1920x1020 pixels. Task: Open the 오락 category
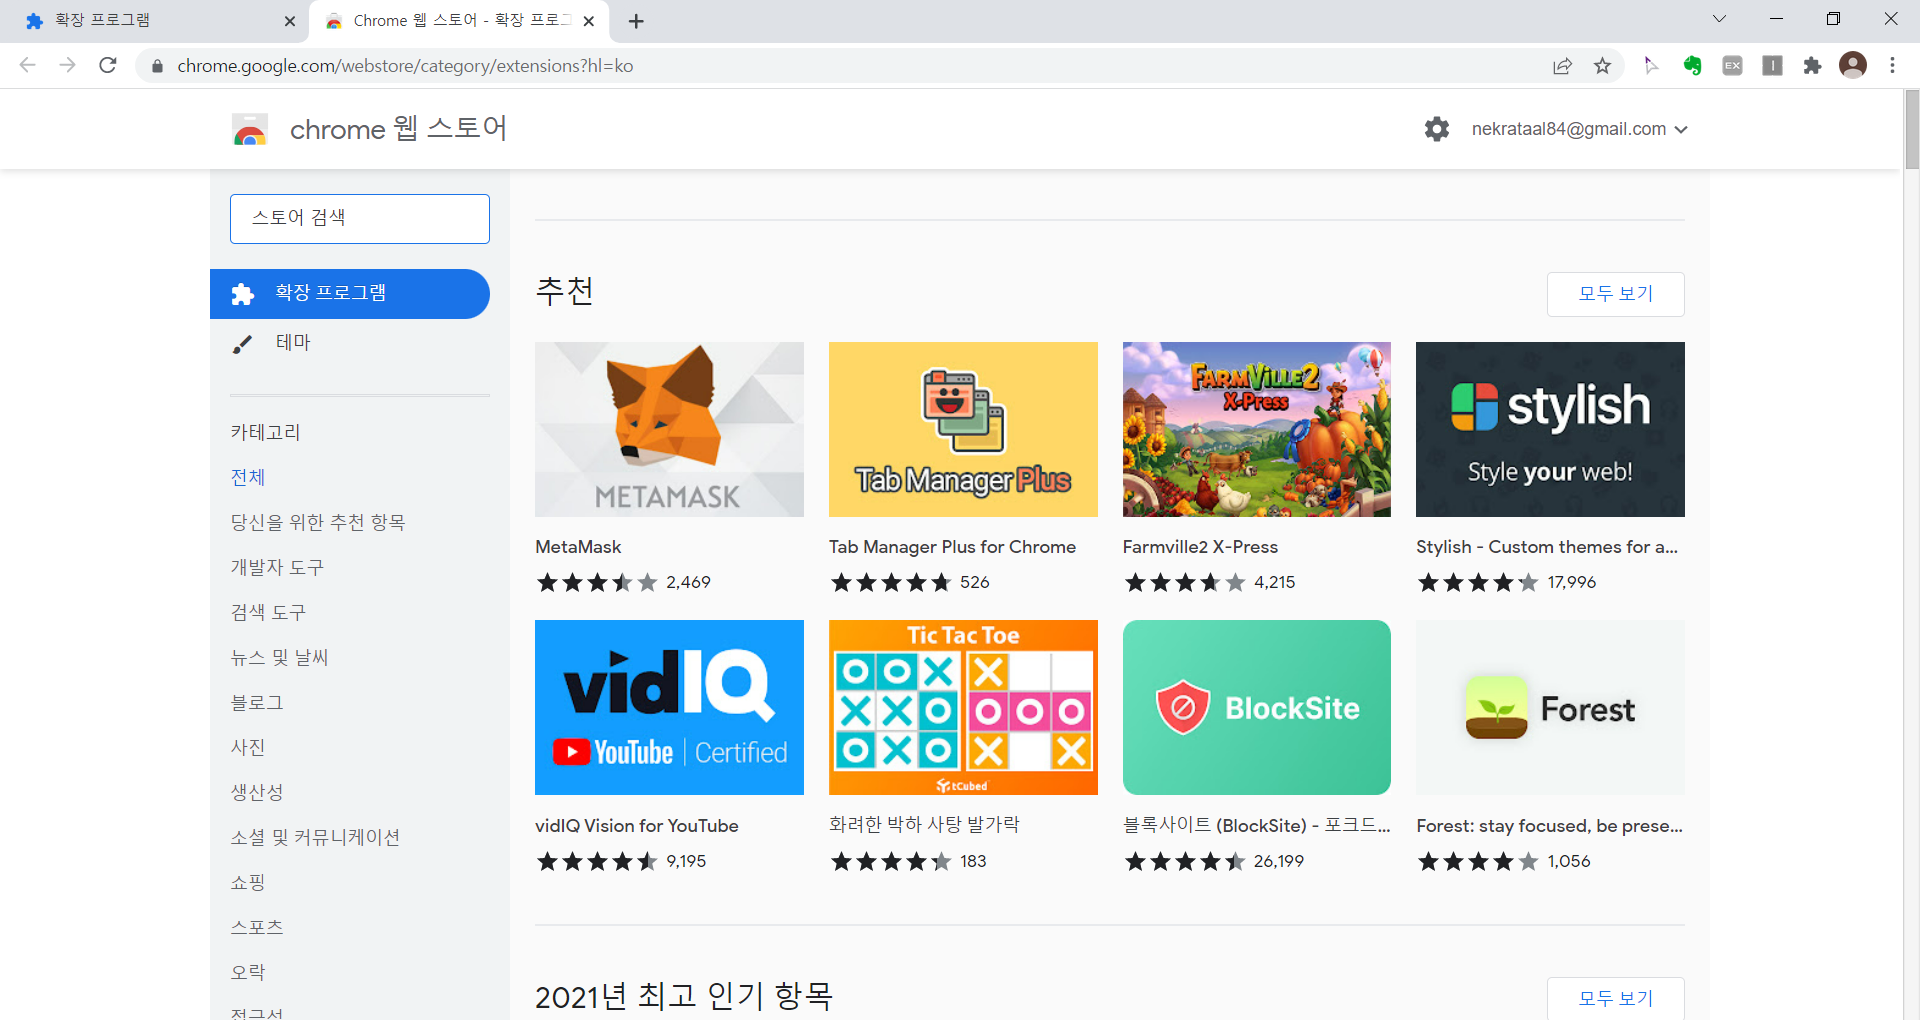pyautogui.click(x=248, y=973)
